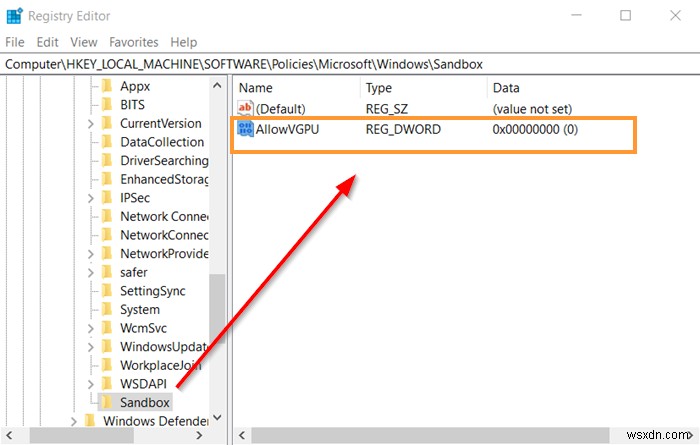Click the REG_DWORD type cell
This screenshot has width=700, height=445.
[403, 129]
